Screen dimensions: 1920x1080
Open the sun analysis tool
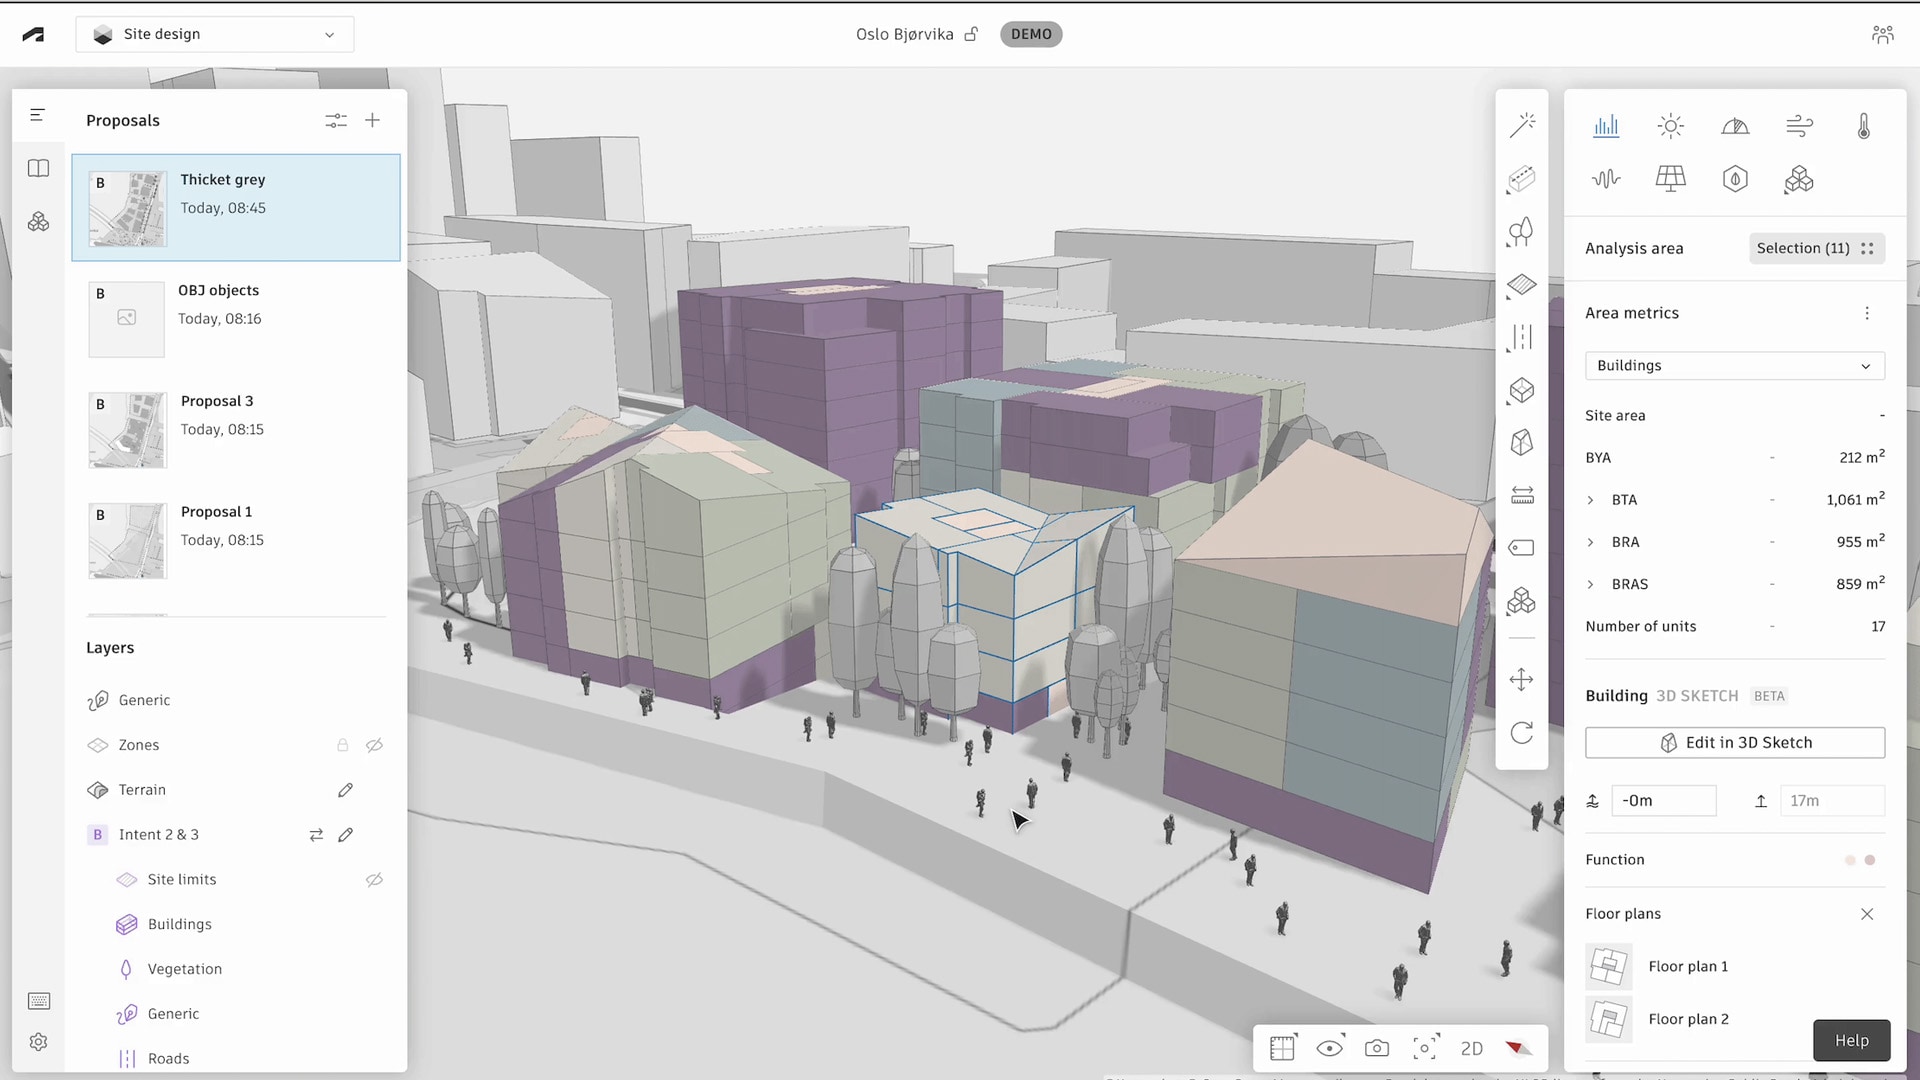click(1671, 126)
